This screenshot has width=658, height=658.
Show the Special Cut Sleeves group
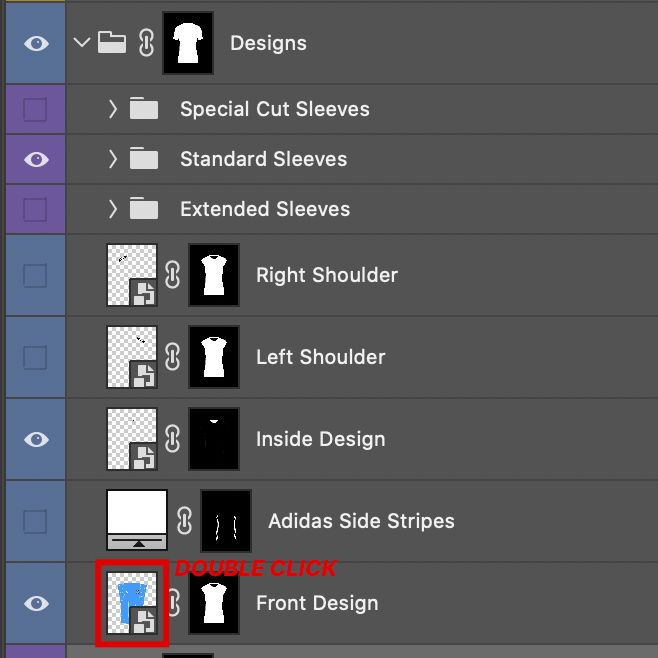click(35, 109)
